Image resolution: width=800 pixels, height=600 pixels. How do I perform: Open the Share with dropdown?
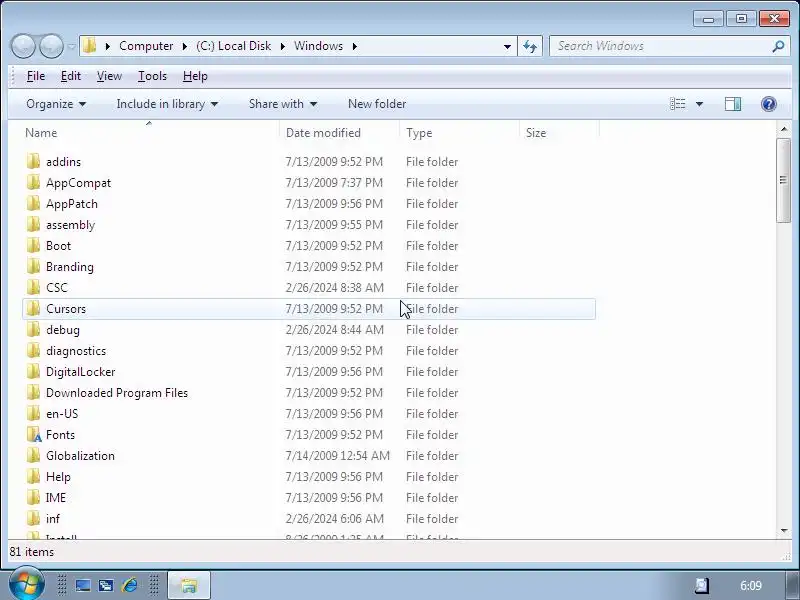[x=283, y=104]
